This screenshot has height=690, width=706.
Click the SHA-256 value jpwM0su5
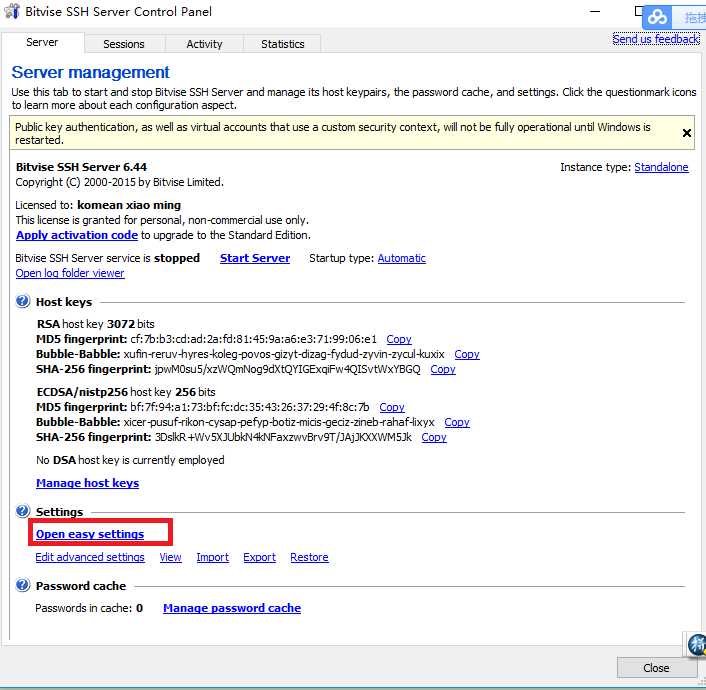pos(287,369)
